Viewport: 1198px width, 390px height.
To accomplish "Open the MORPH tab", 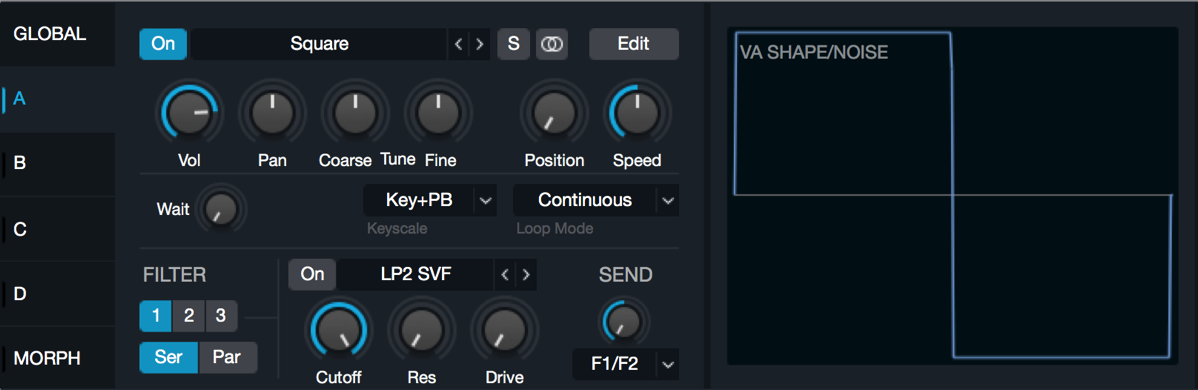I will 57,358.
